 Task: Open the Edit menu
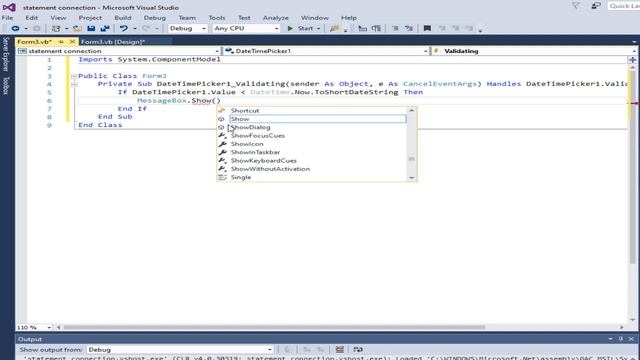(x=31, y=18)
